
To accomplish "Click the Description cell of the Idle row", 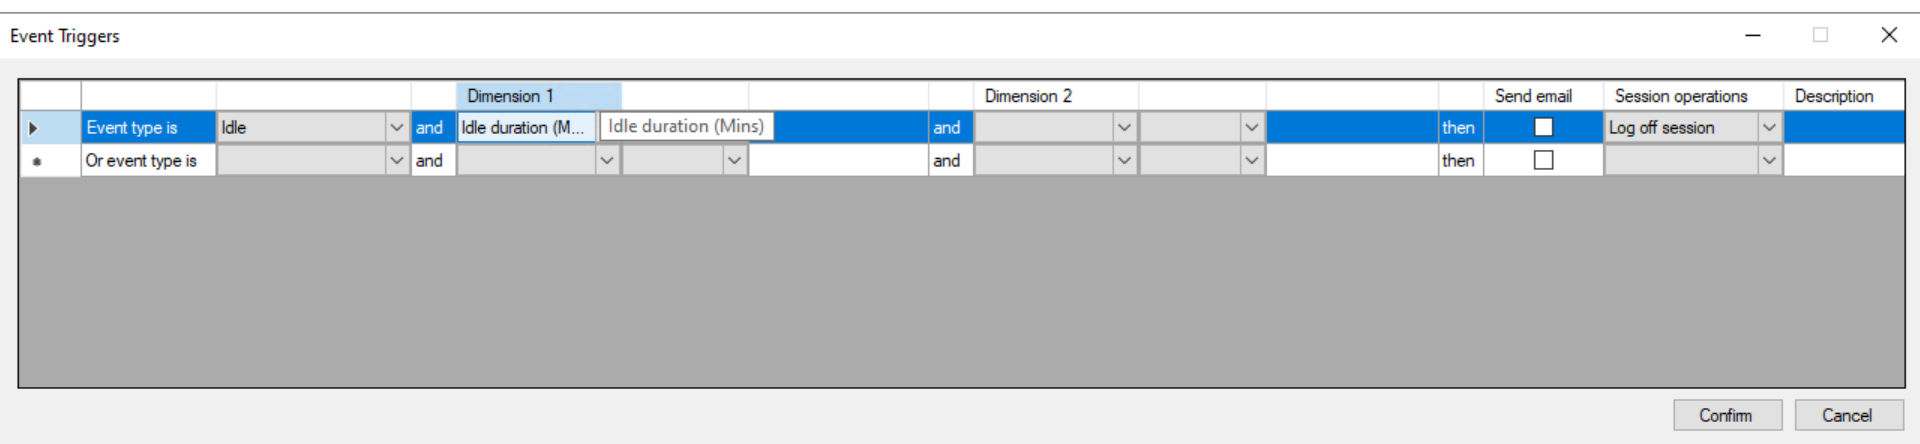I will point(1843,127).
